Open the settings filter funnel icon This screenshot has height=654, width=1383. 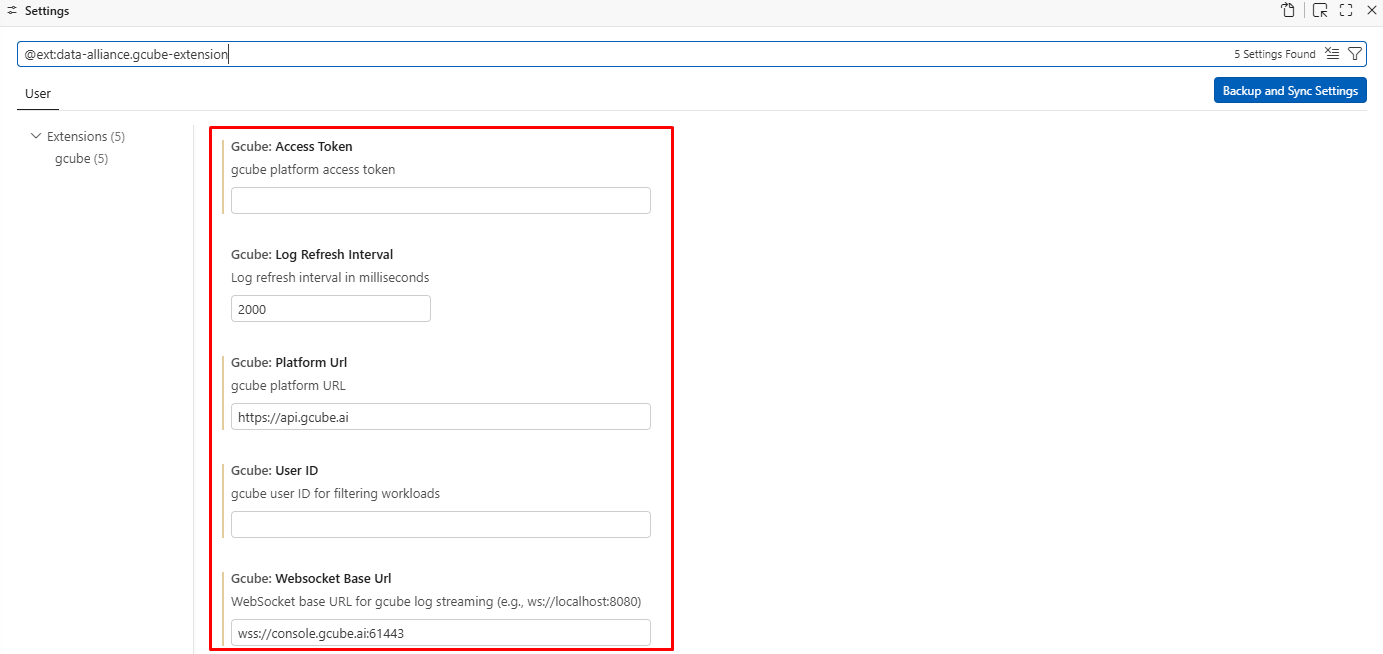pyautogui.click(x=1355, y=54)
